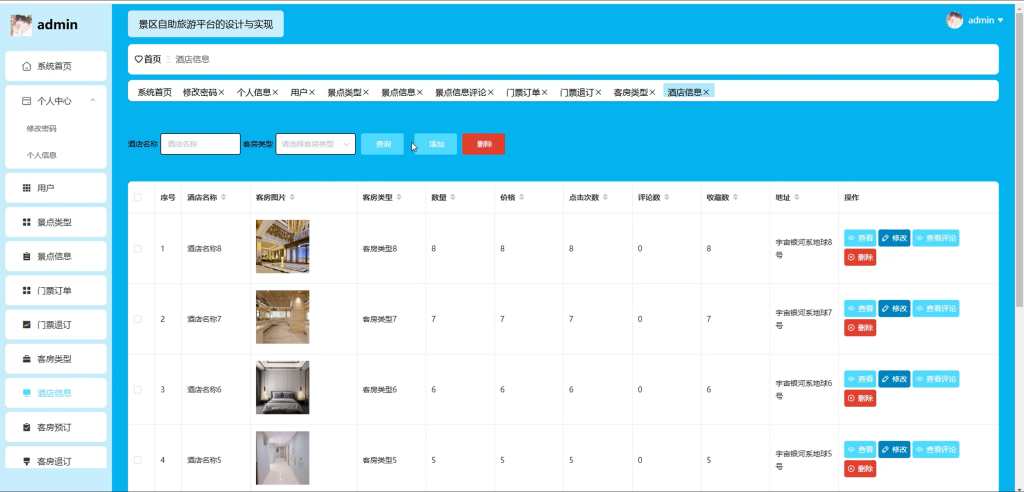The image size is (1024, 492).
Task: Click the page vertical scrollbar
Action: point(1019,157)
